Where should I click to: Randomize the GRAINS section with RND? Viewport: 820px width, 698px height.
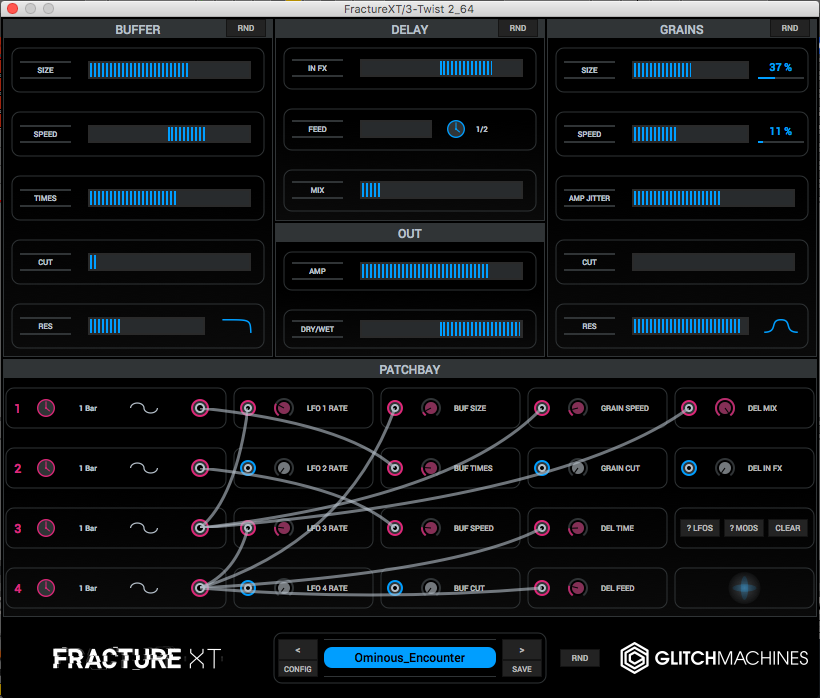coord(790,28)
